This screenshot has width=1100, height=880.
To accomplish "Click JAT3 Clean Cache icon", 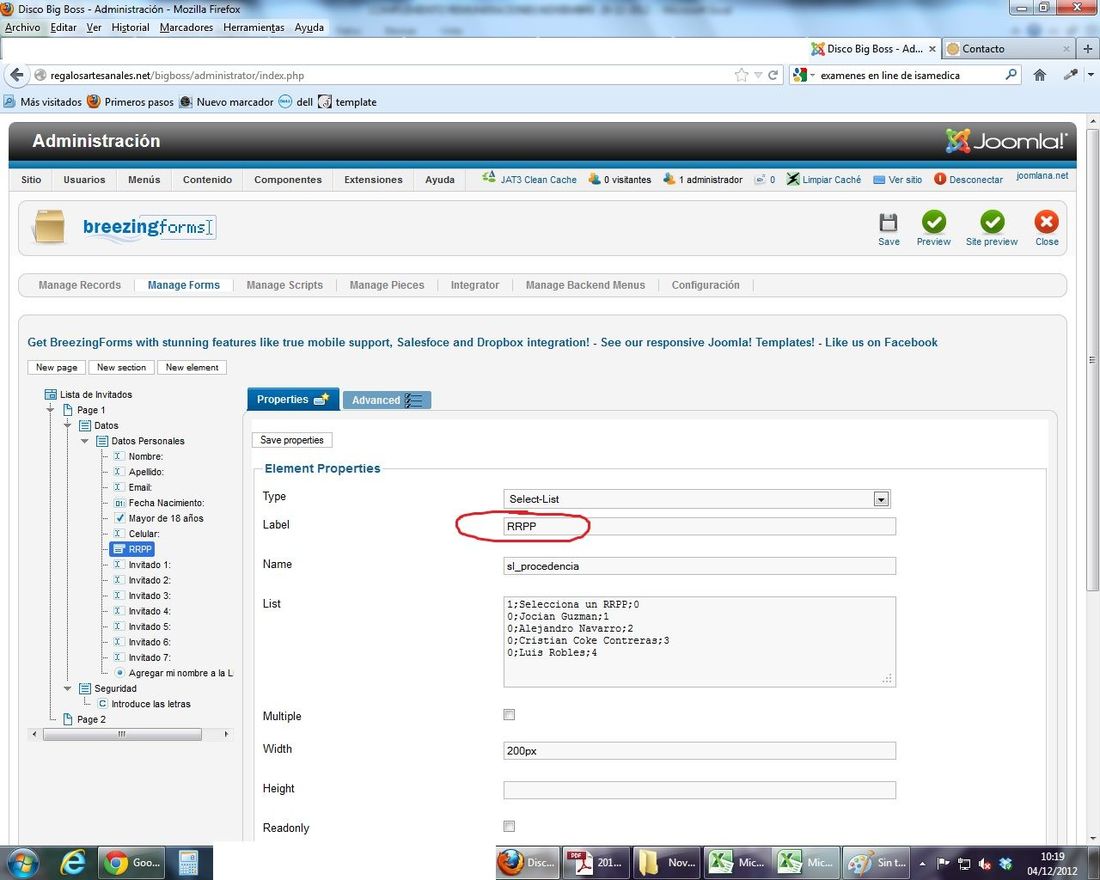I will click(x=488, y=178).
